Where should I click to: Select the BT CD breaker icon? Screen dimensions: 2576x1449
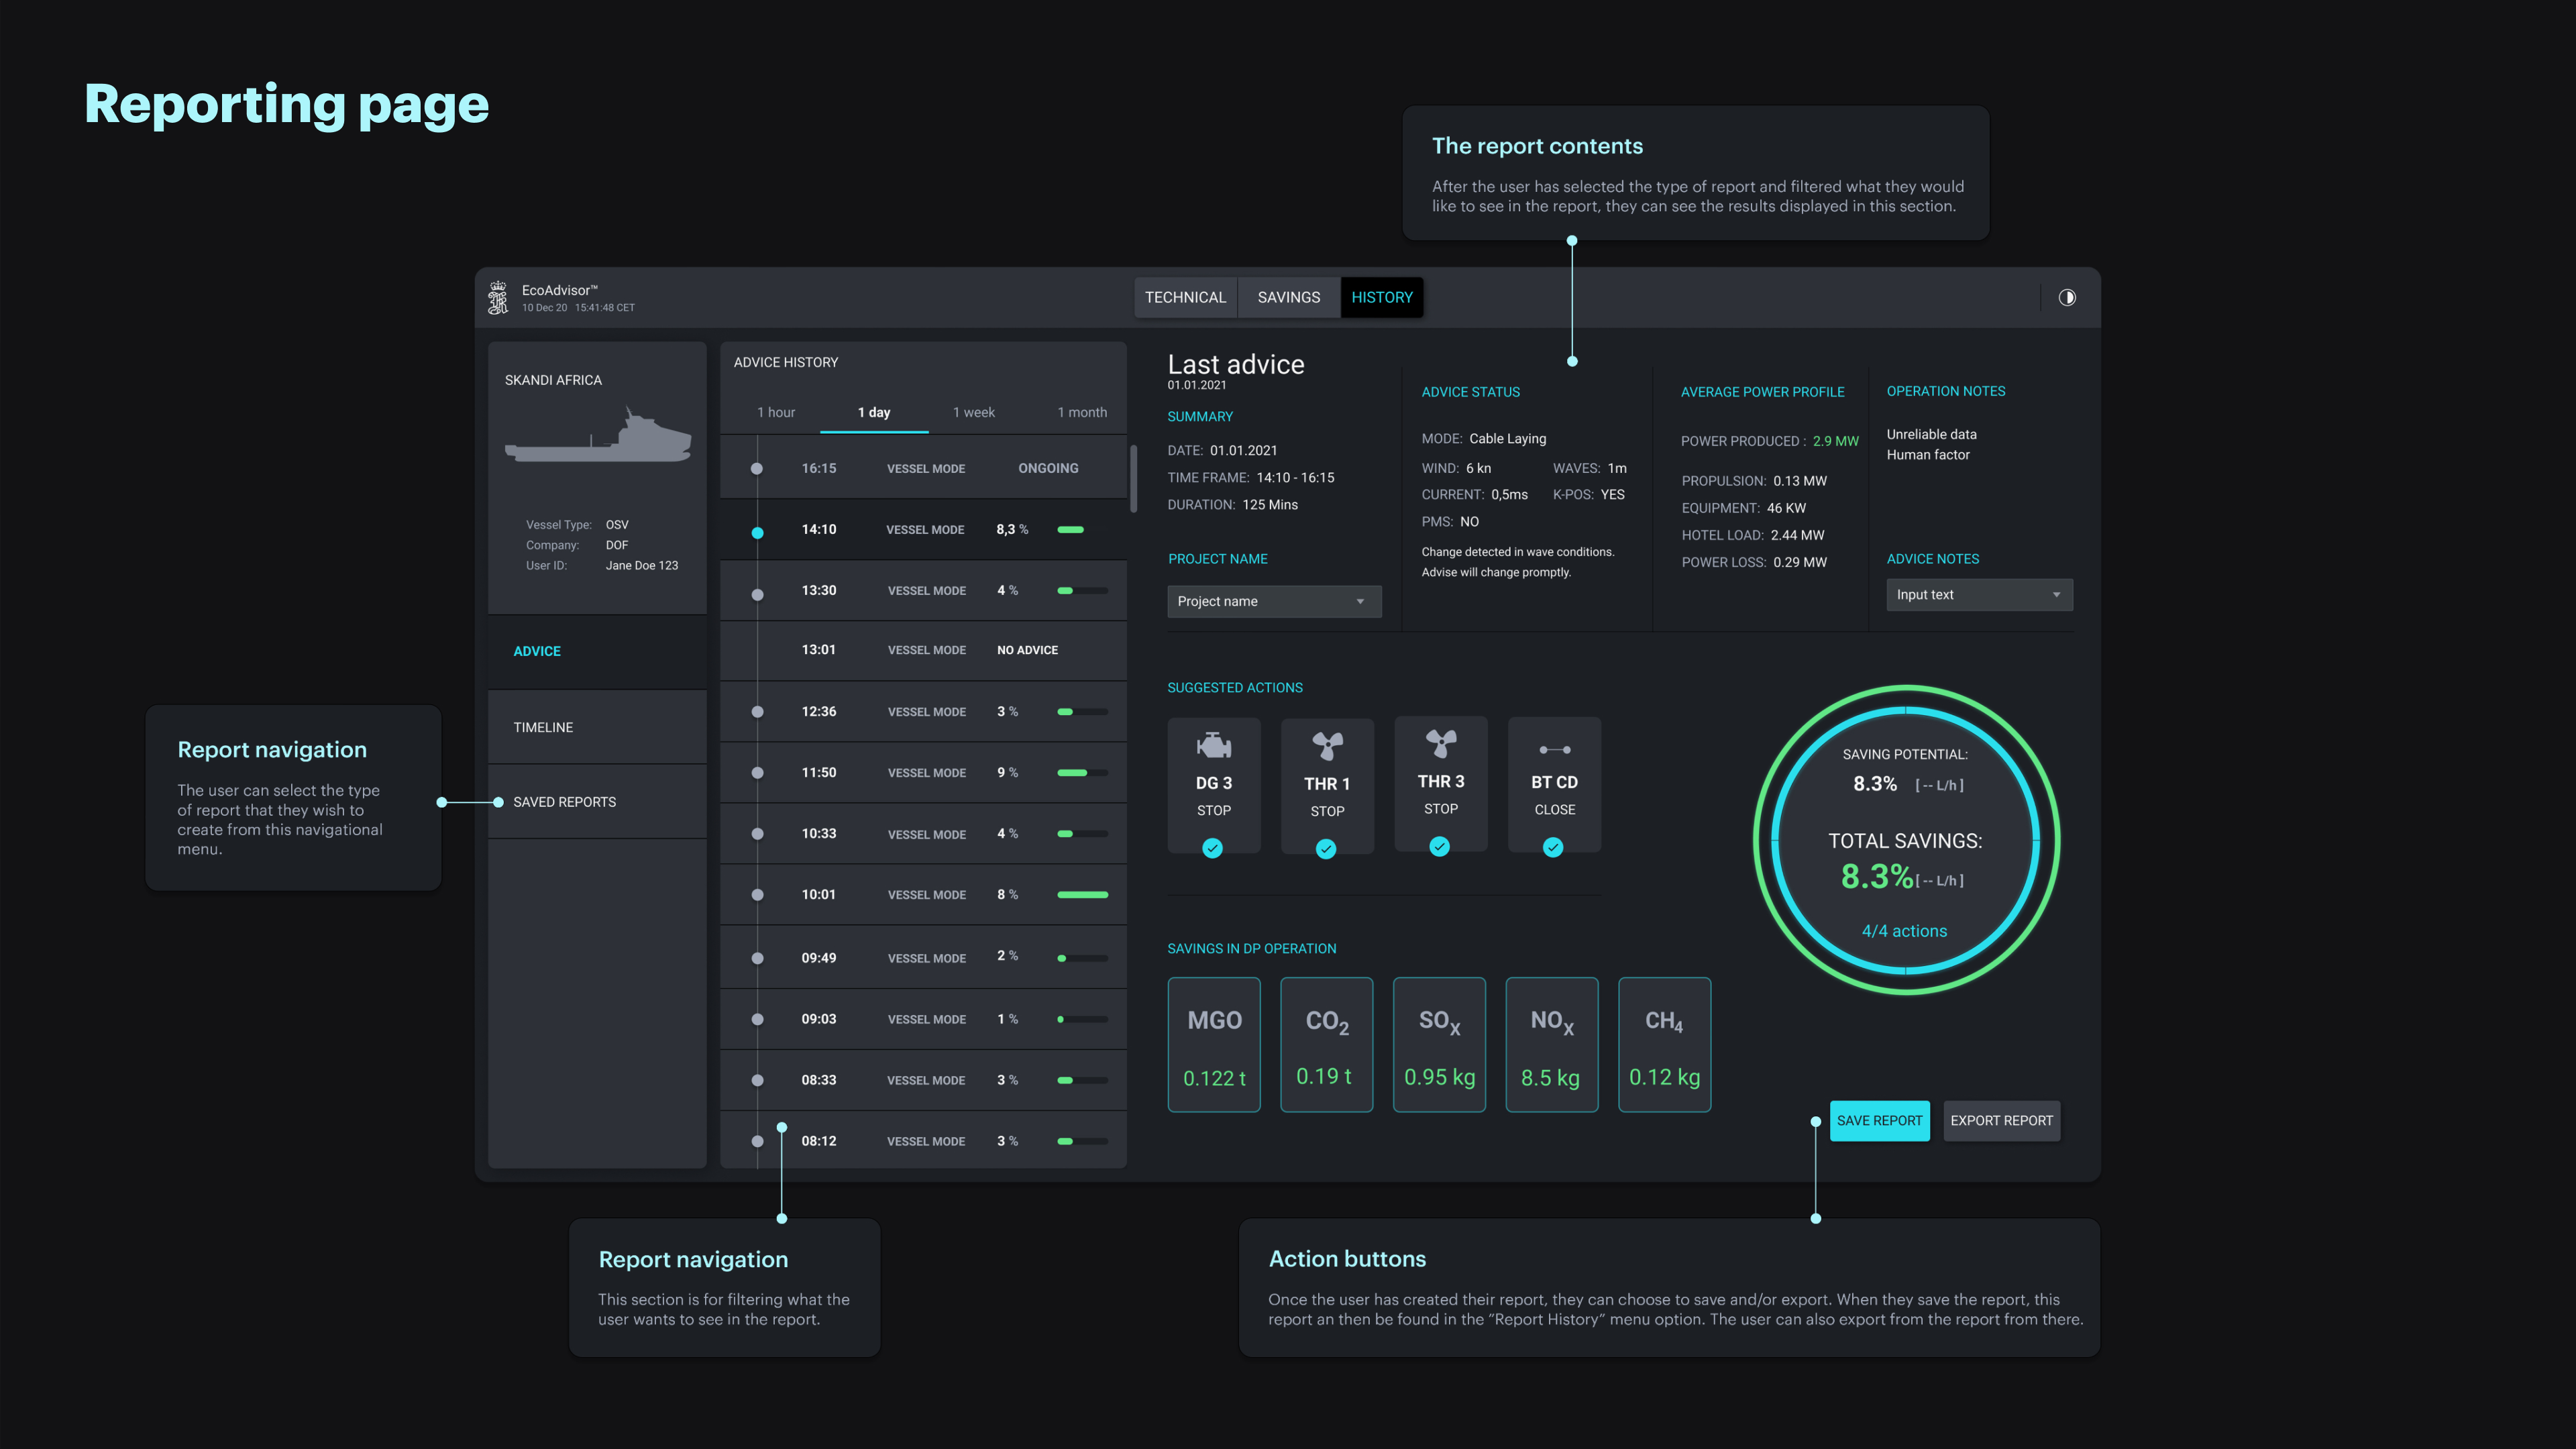[1554, 749]
